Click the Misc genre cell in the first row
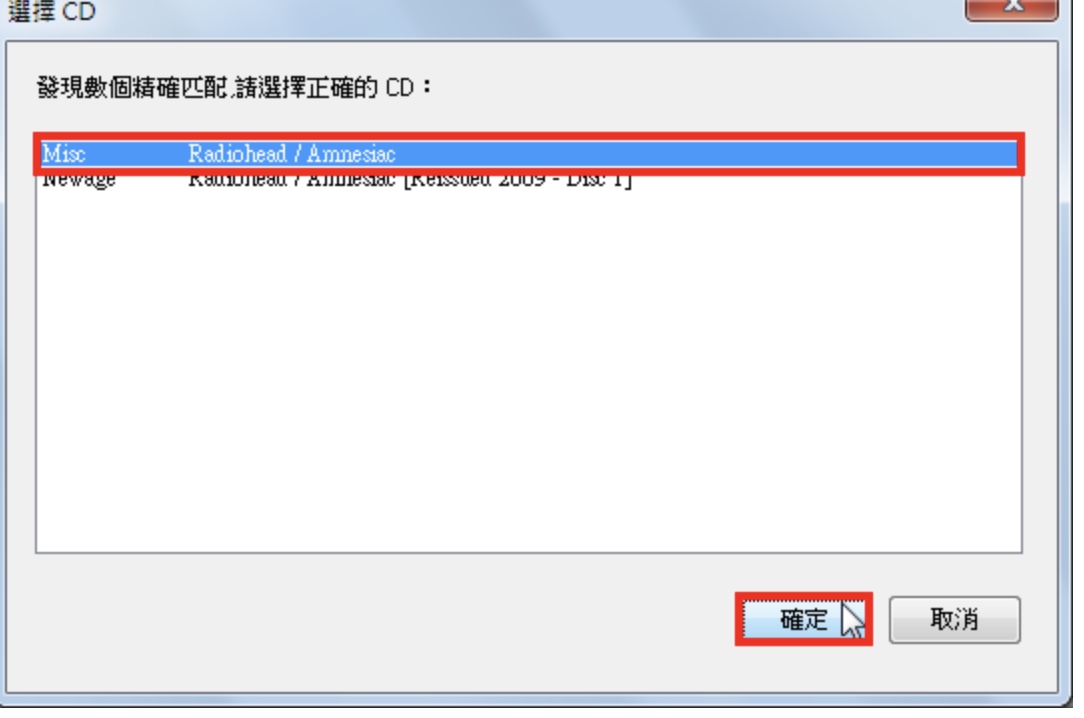 (x=64, y=153)
